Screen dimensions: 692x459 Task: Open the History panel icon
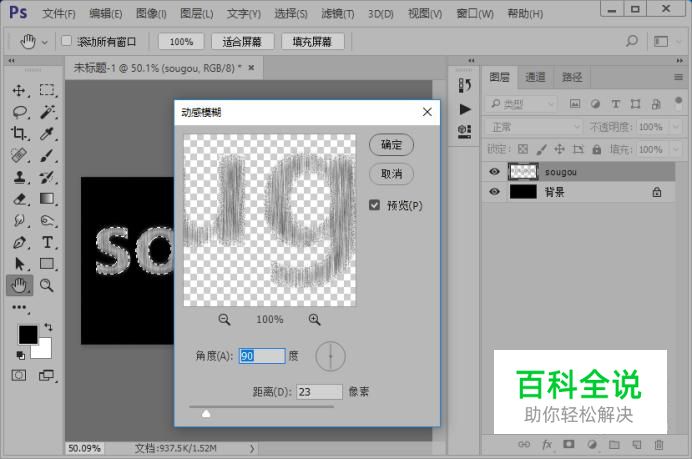coord(465,85)
